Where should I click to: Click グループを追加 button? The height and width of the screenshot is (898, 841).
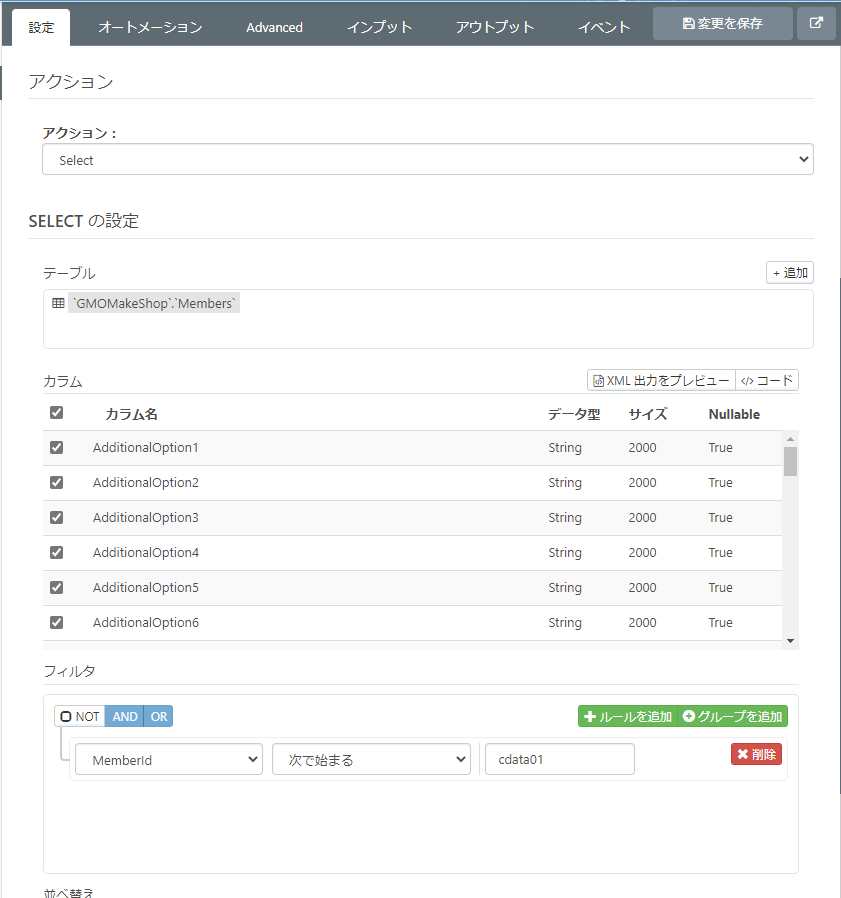click(733, 716)
